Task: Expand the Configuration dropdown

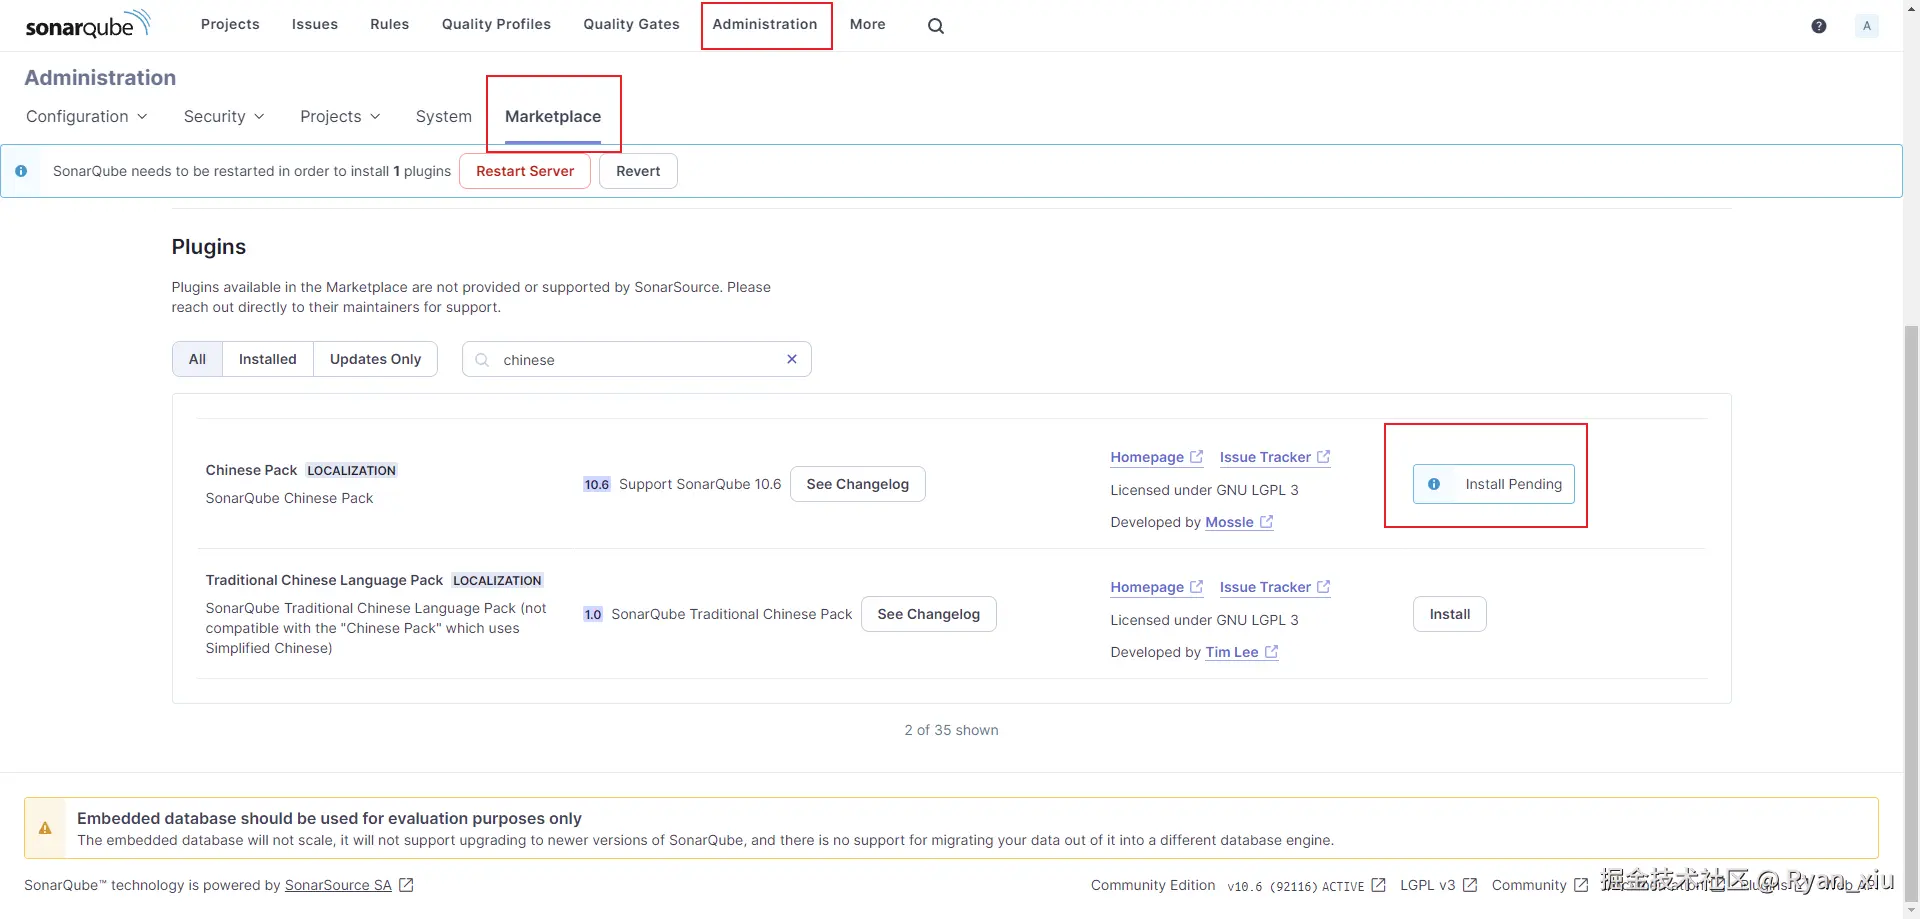Action: coord(87,116)
